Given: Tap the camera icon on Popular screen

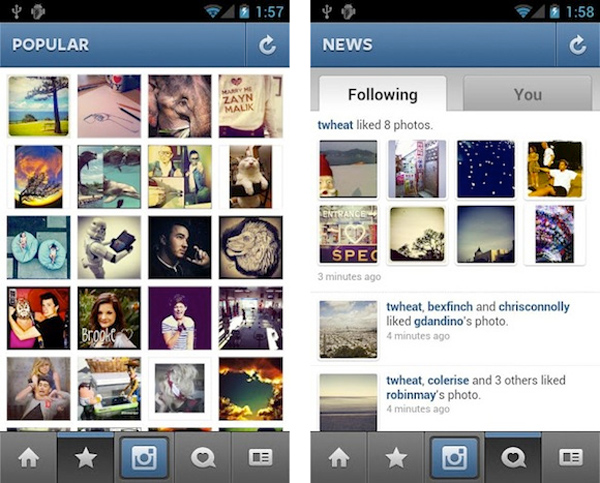Looking at the screenshot, I should coord(144,458).
